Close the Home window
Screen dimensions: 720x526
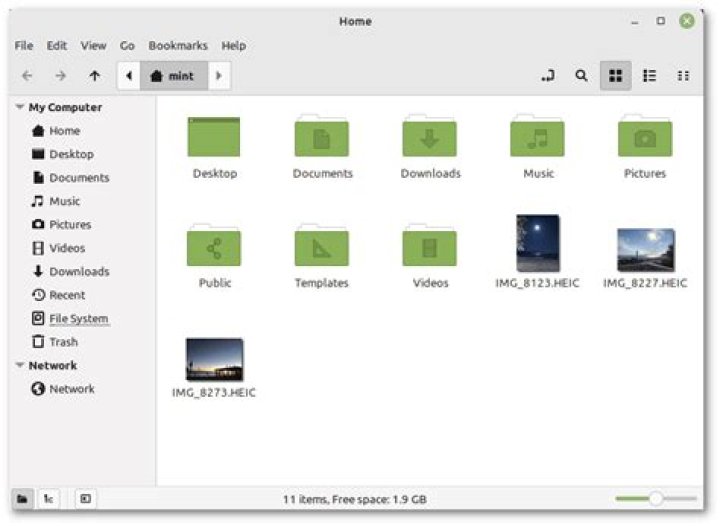687,21
